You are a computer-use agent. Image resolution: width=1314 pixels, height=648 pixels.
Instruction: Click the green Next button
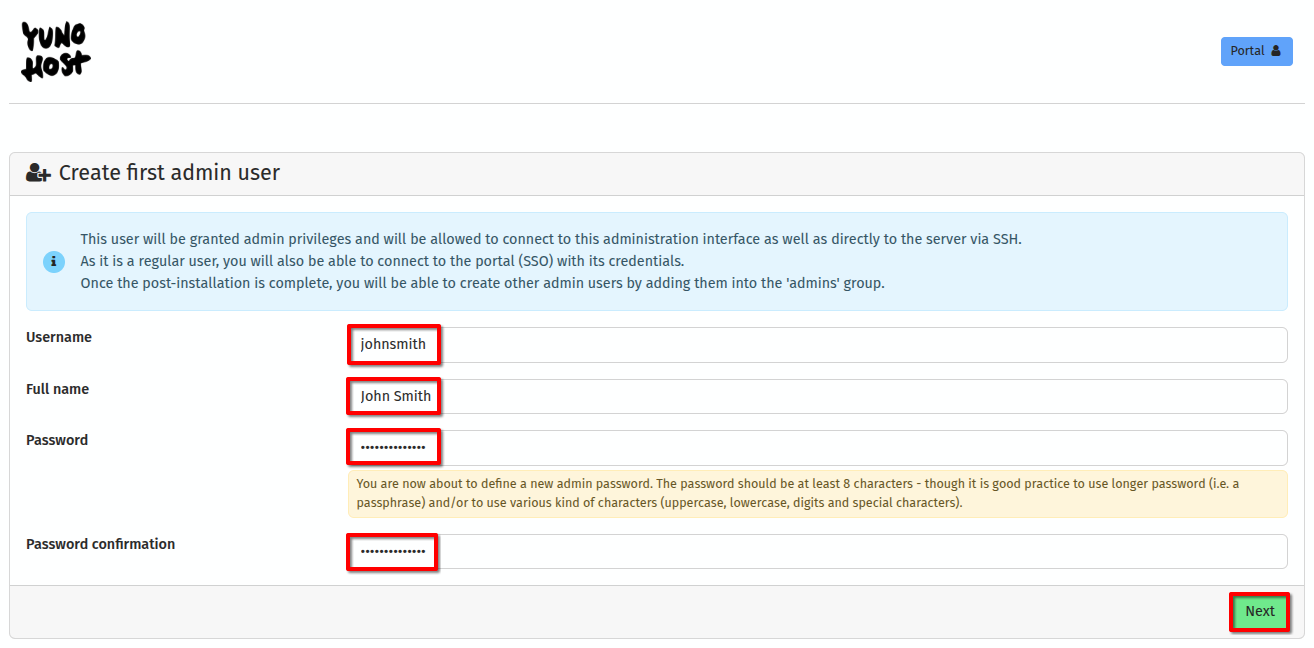click(1259, 612)
